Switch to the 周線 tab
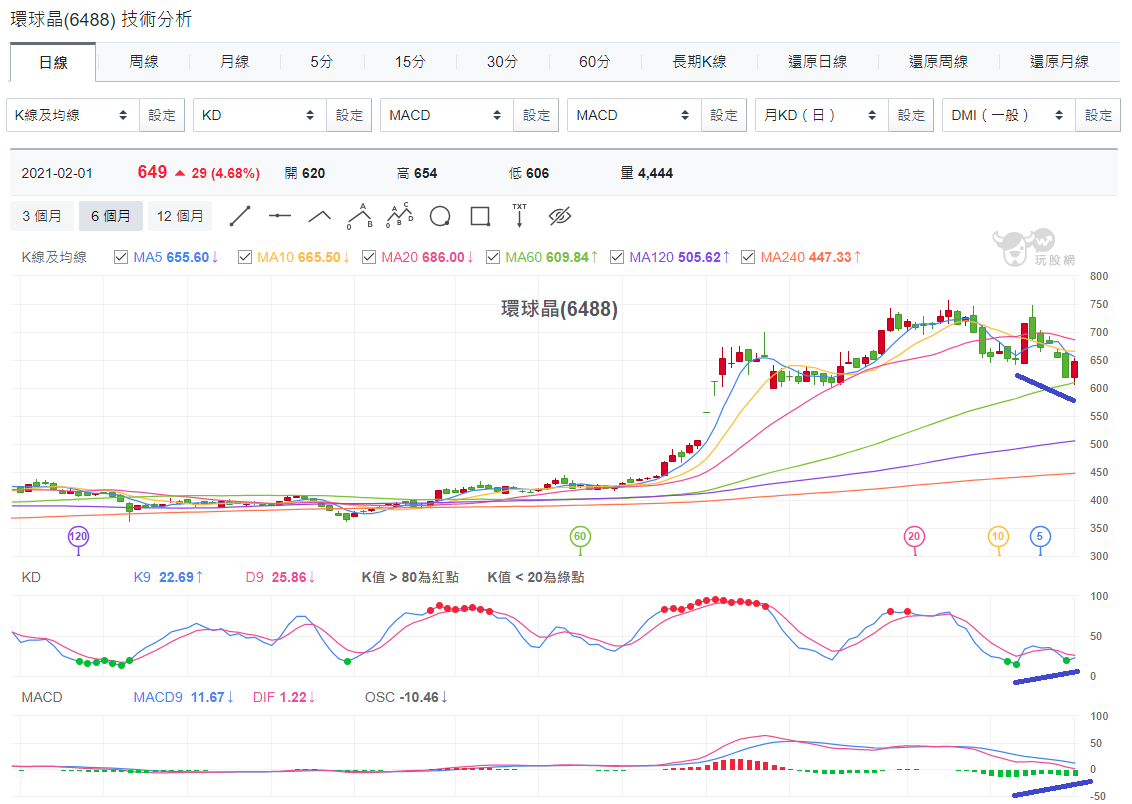The height and width of the screenshot is (804, 1132). tap(143, 62)
